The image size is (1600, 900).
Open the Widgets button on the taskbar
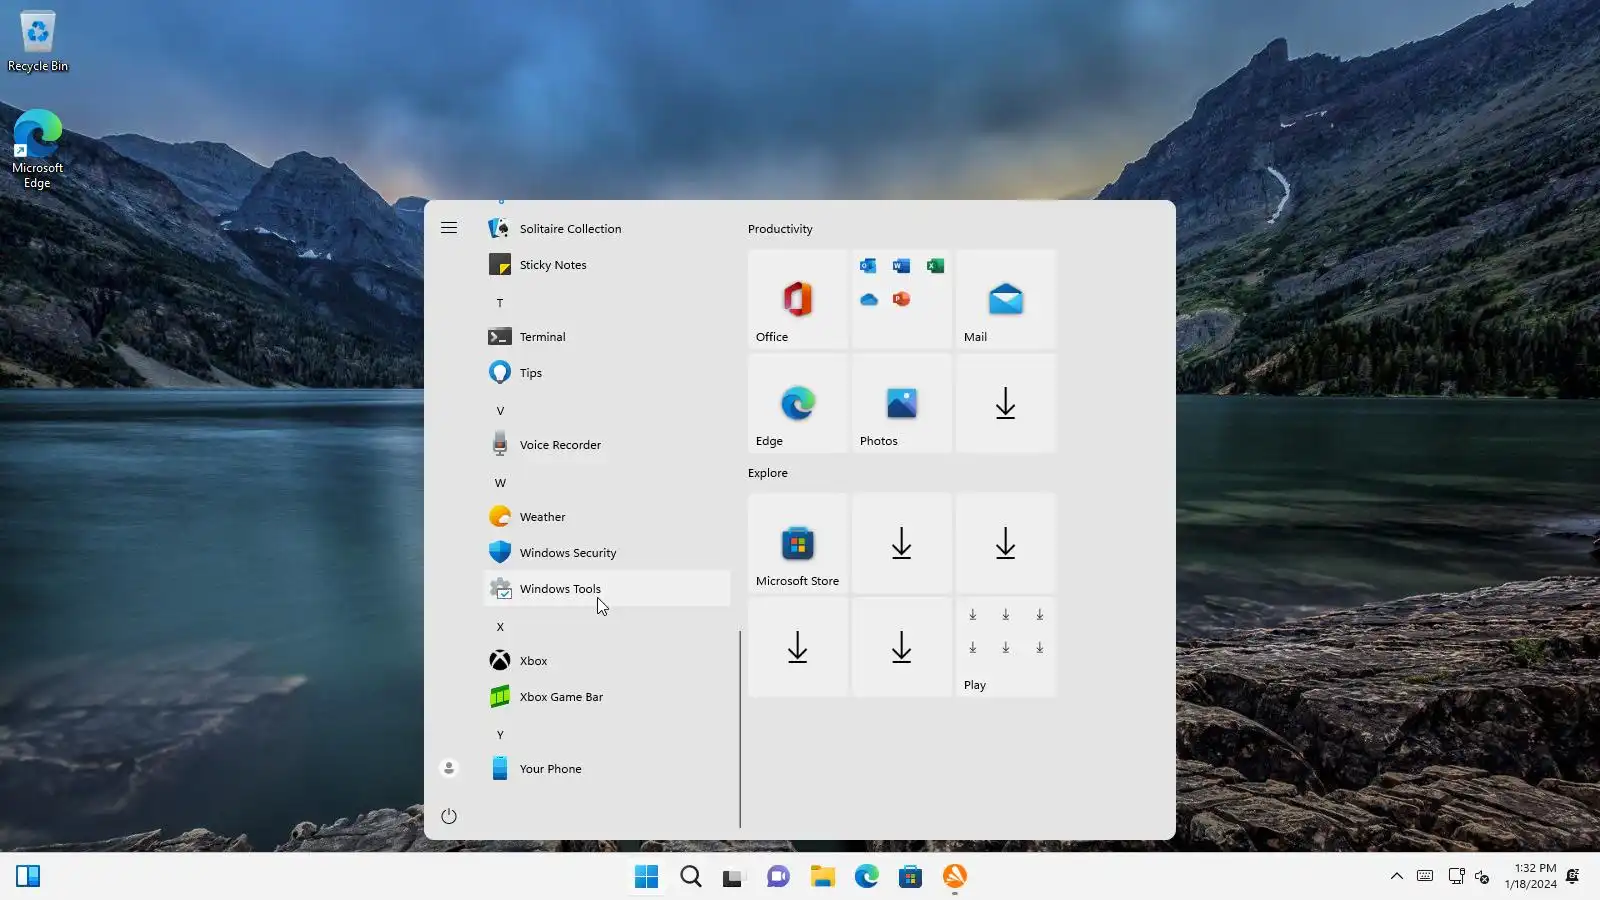click(x=28, y=876)
